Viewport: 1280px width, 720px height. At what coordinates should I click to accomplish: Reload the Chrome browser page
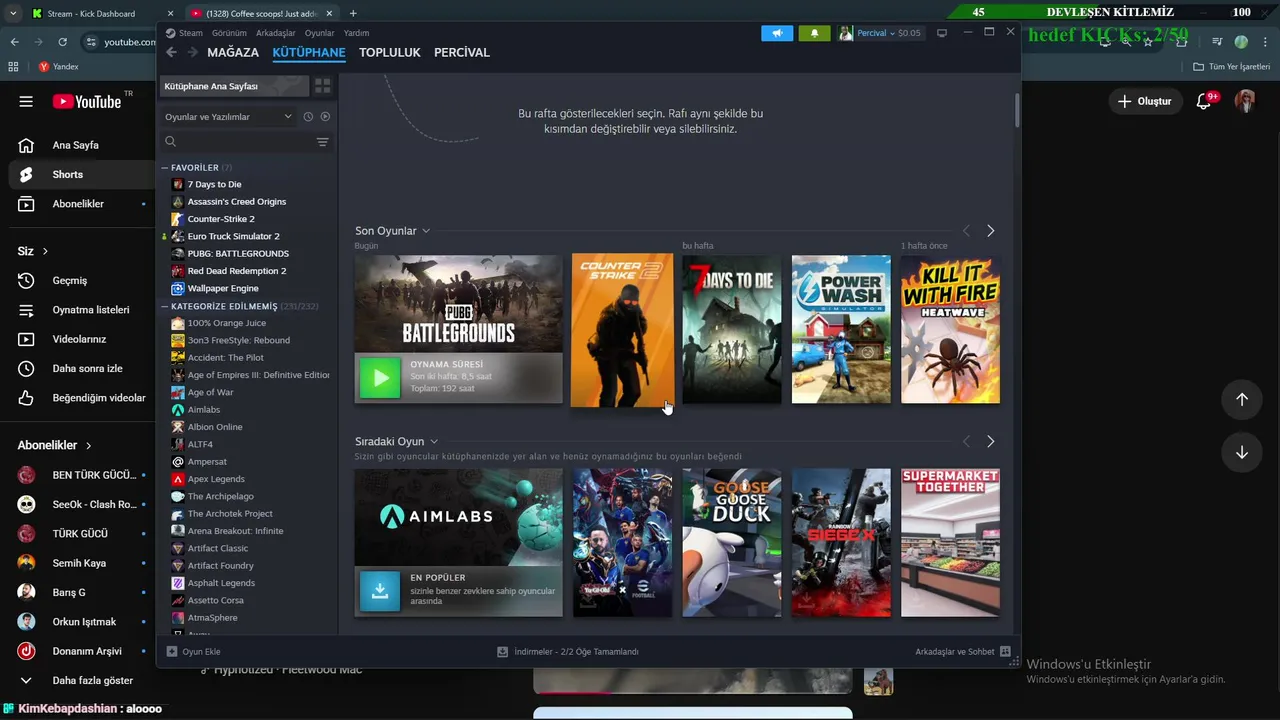(x=62, y=42)
